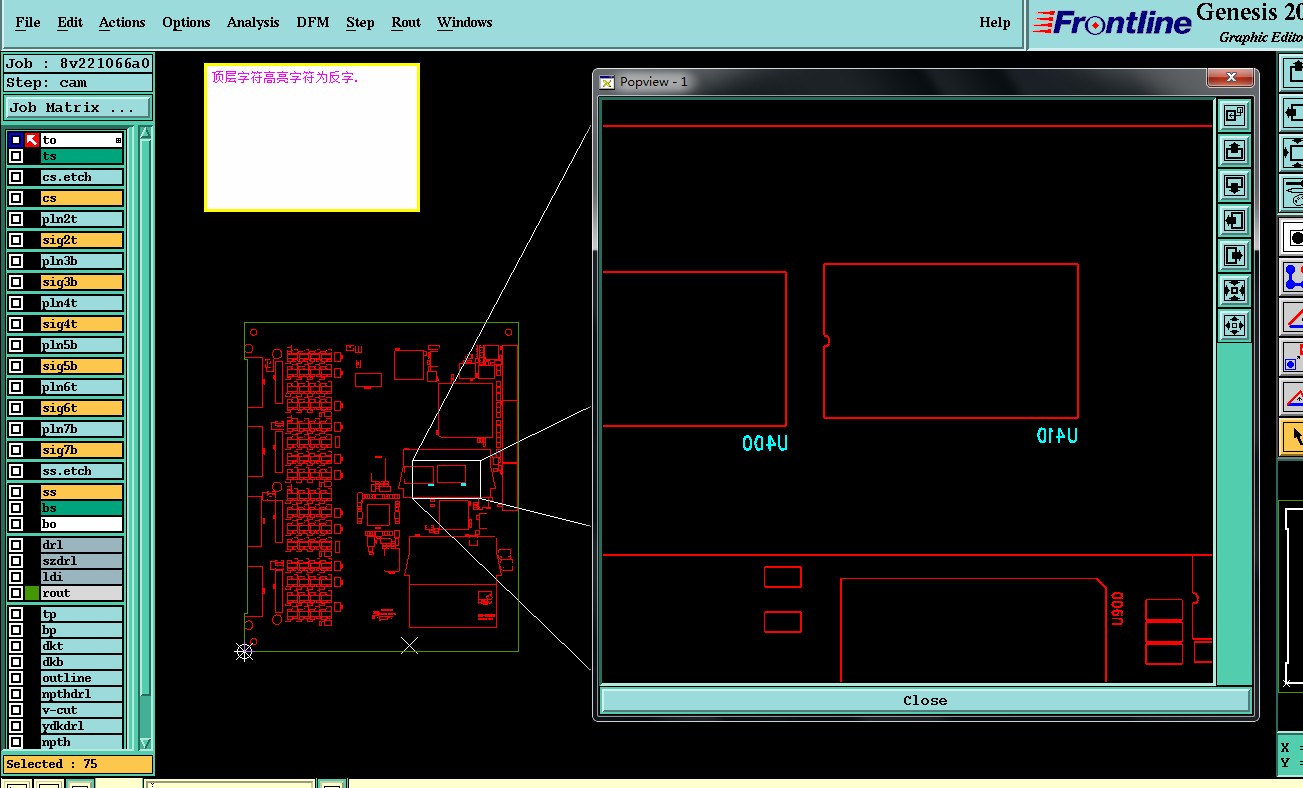The width and height of the screenshot is (1303, 788).
Task: Open the Actions menu
Action: tap(122, 22)
